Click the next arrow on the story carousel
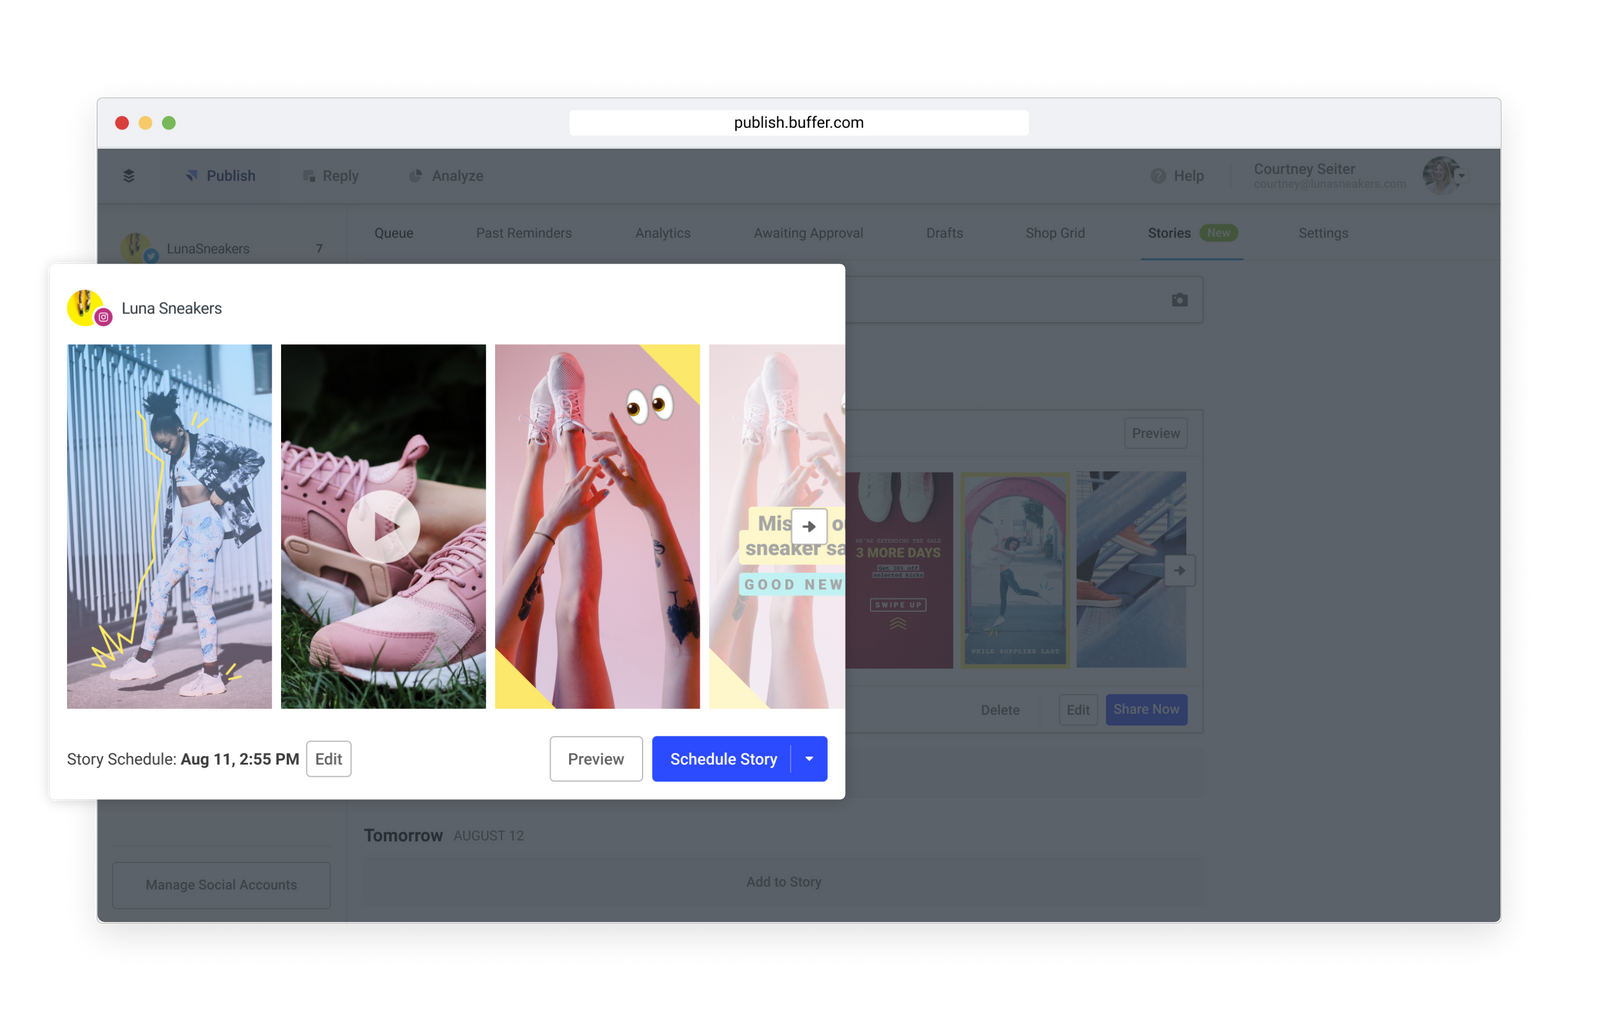The height and width of the screenshot is (1022, 1600). coord(809,526)
